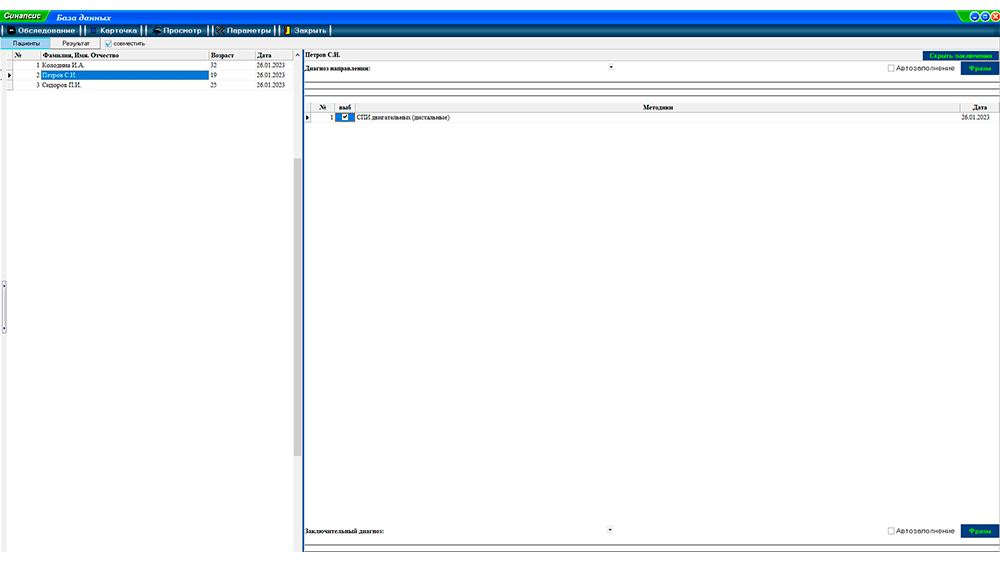Viewport: 1000px width, 563px height.
Task: Open the Просмотр toolbar item
Action: click(177, 31)
